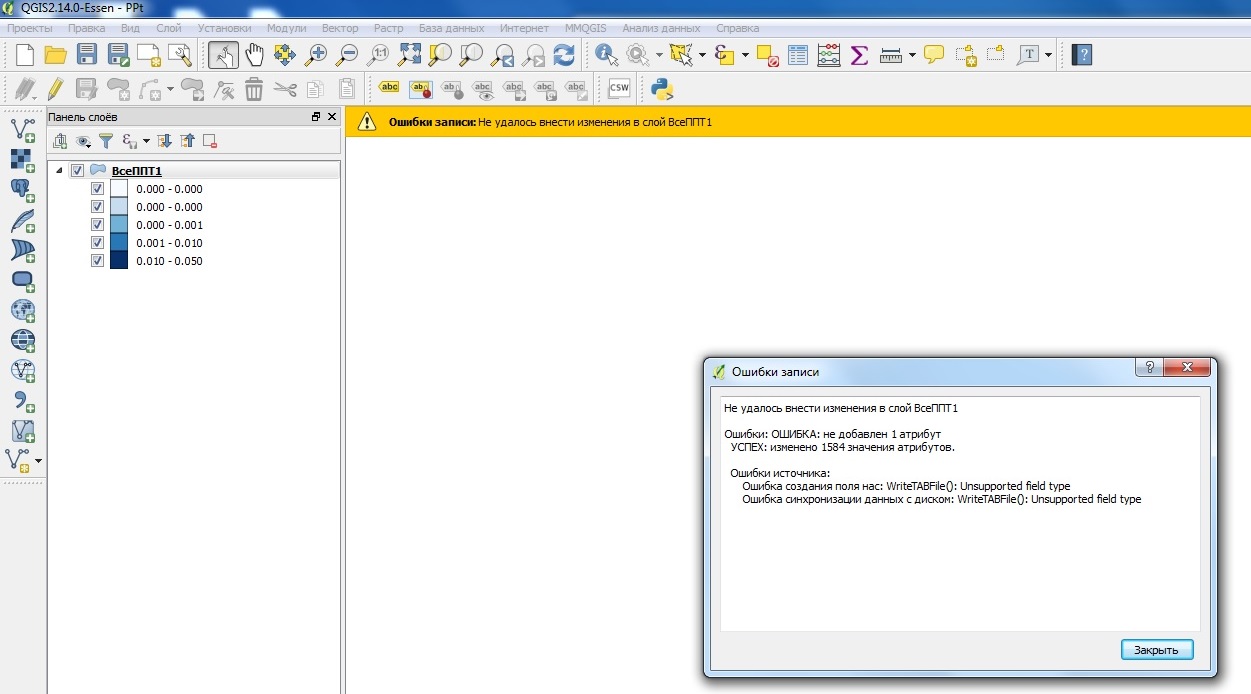1251x694 pixels.
Task: Open the composer manager wrench icon
Action: (x=180, y=54)
